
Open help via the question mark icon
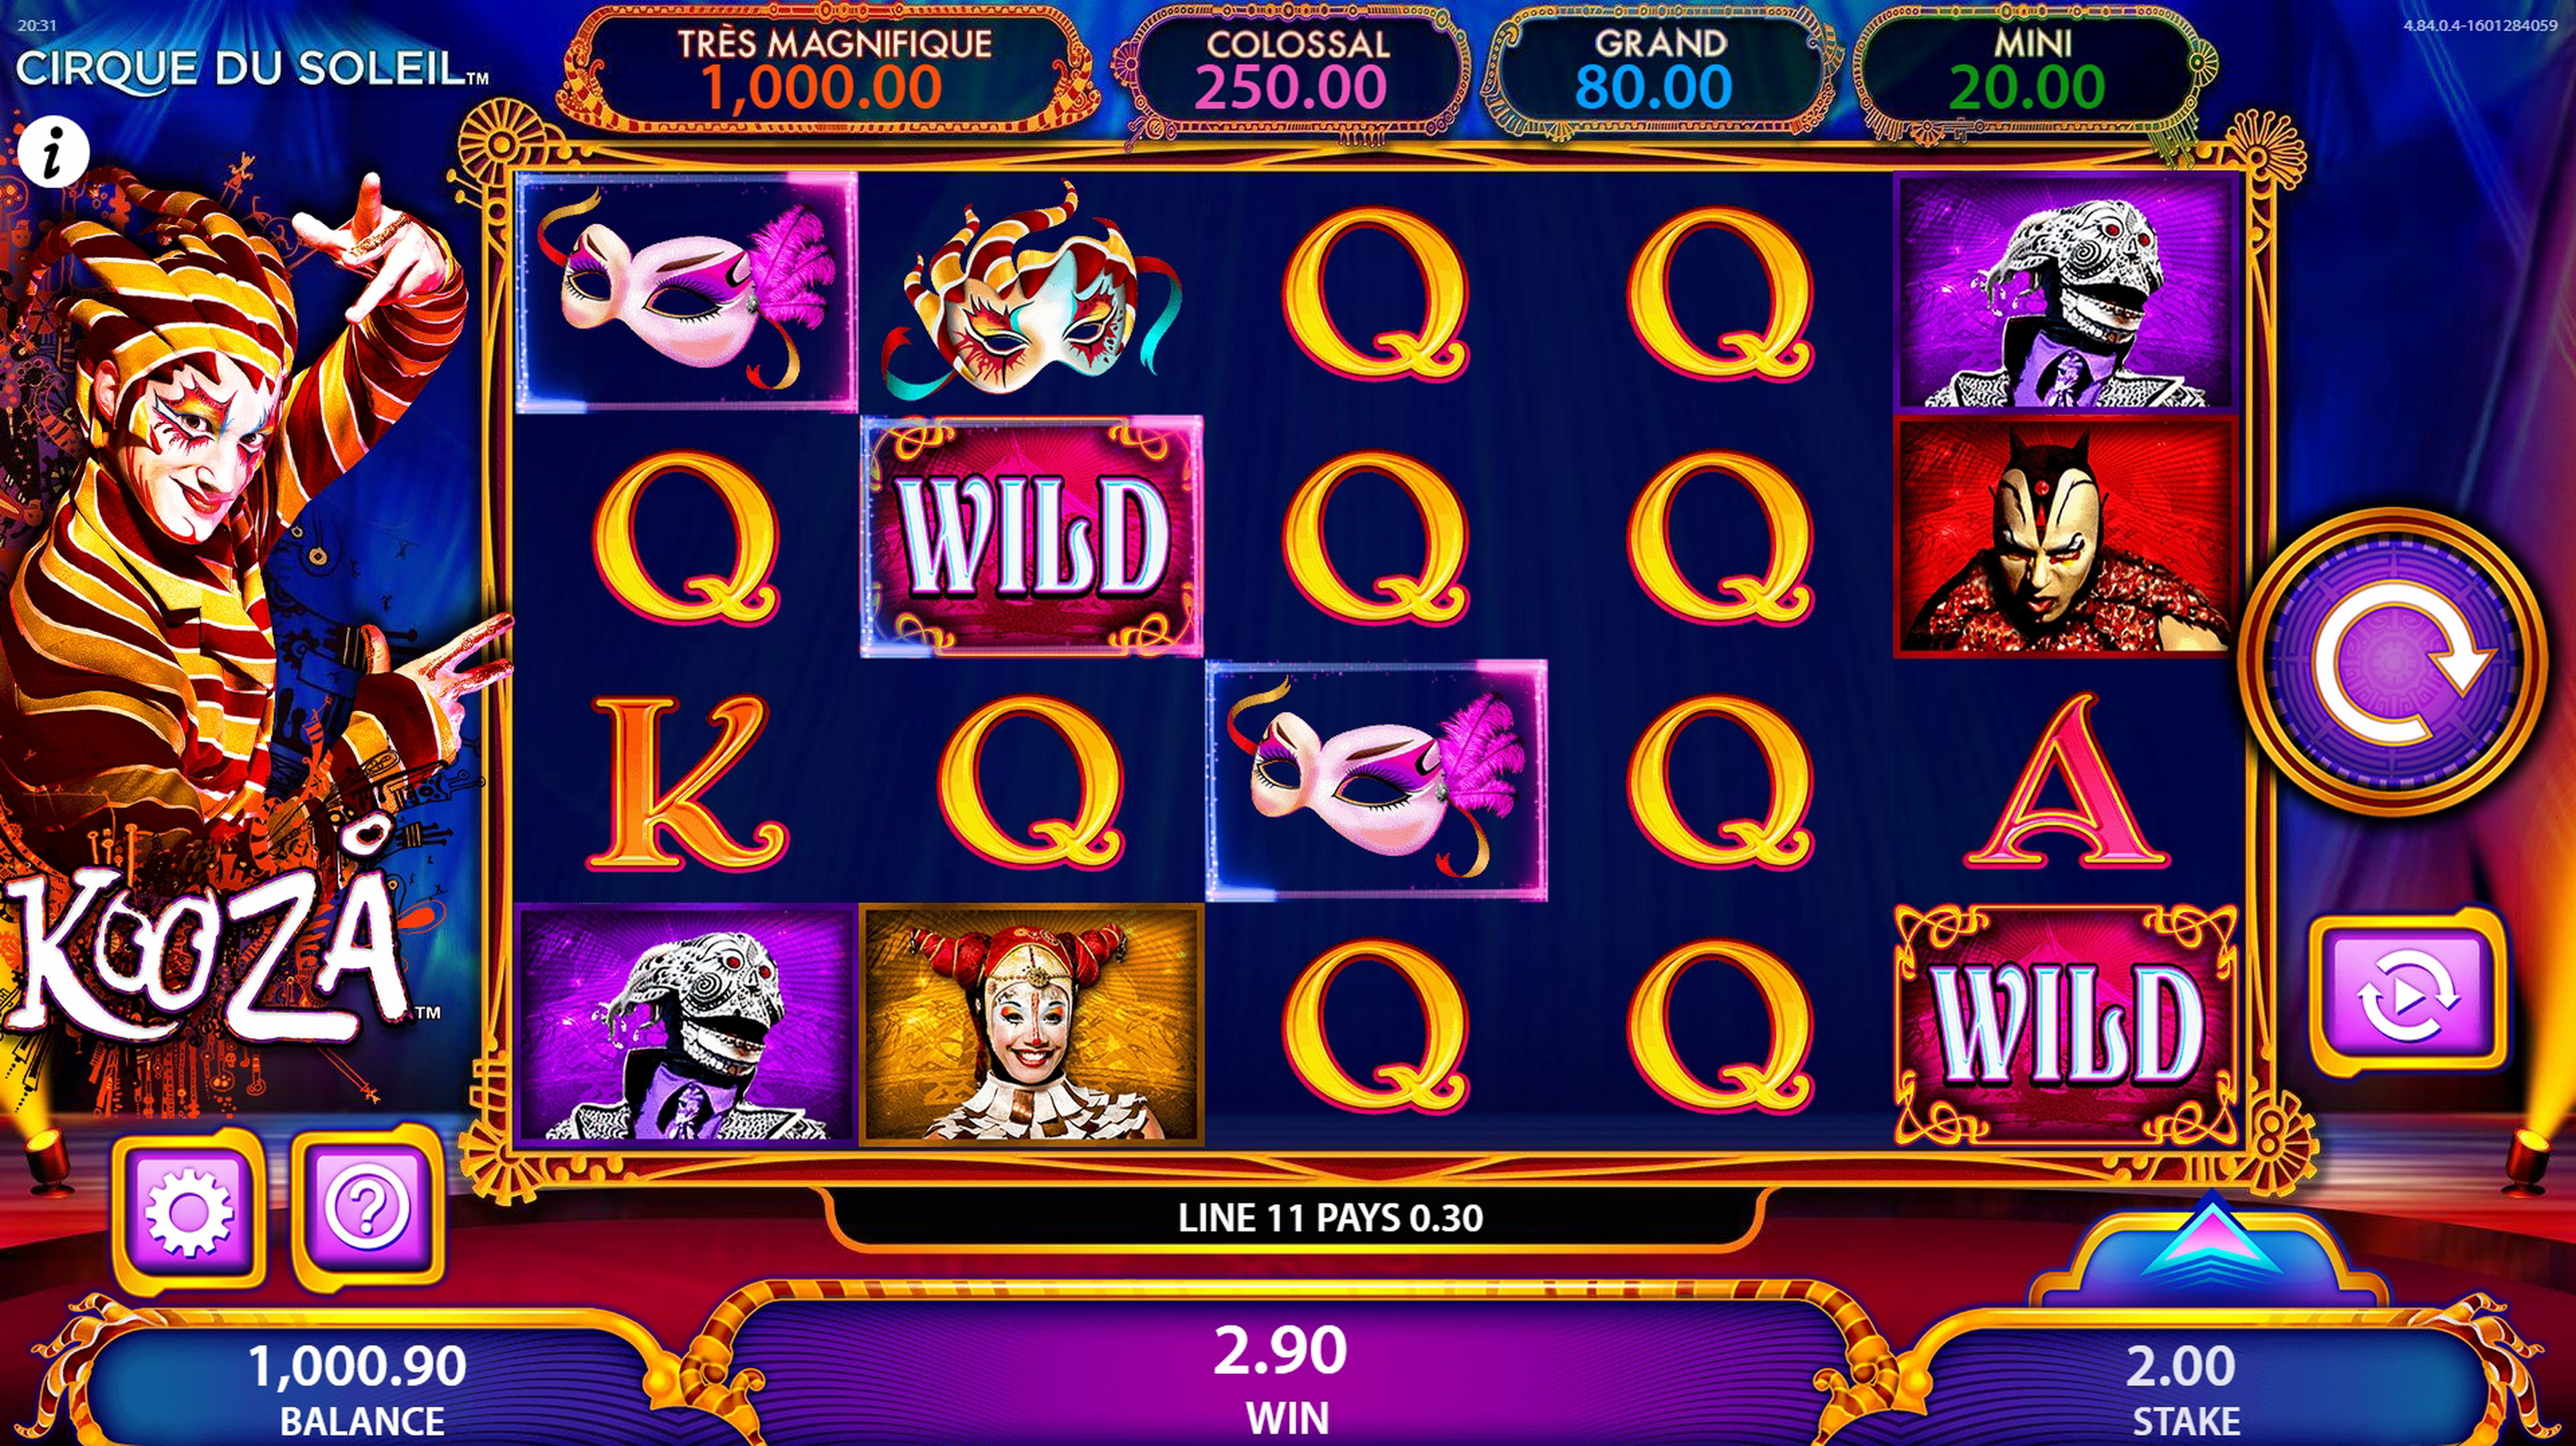point(367,1211)
